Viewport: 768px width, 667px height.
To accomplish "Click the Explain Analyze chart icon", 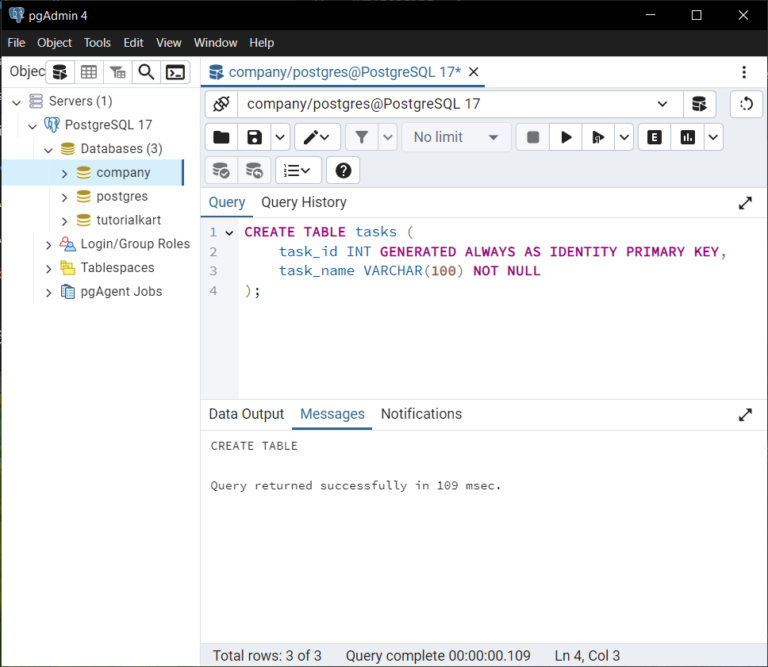I will [688, 137].
